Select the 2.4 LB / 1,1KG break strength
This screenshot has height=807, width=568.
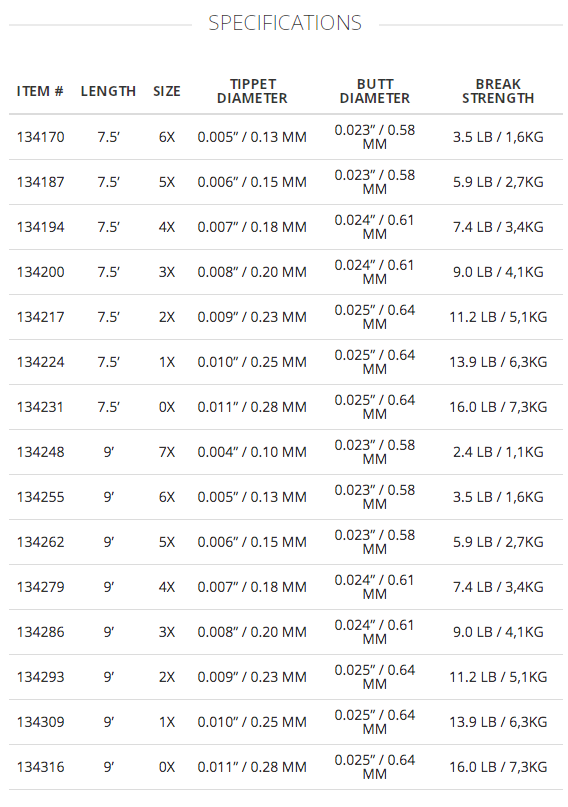498,452
